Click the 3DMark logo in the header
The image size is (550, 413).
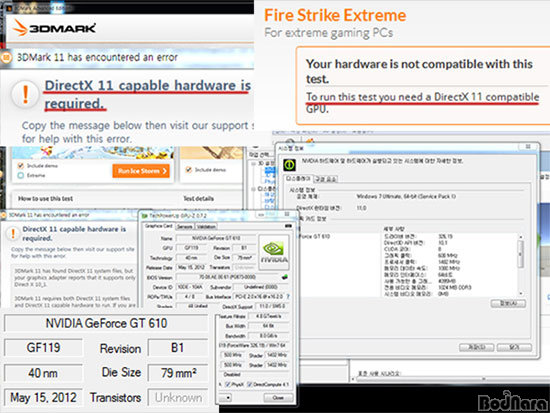tap(54, 28)
